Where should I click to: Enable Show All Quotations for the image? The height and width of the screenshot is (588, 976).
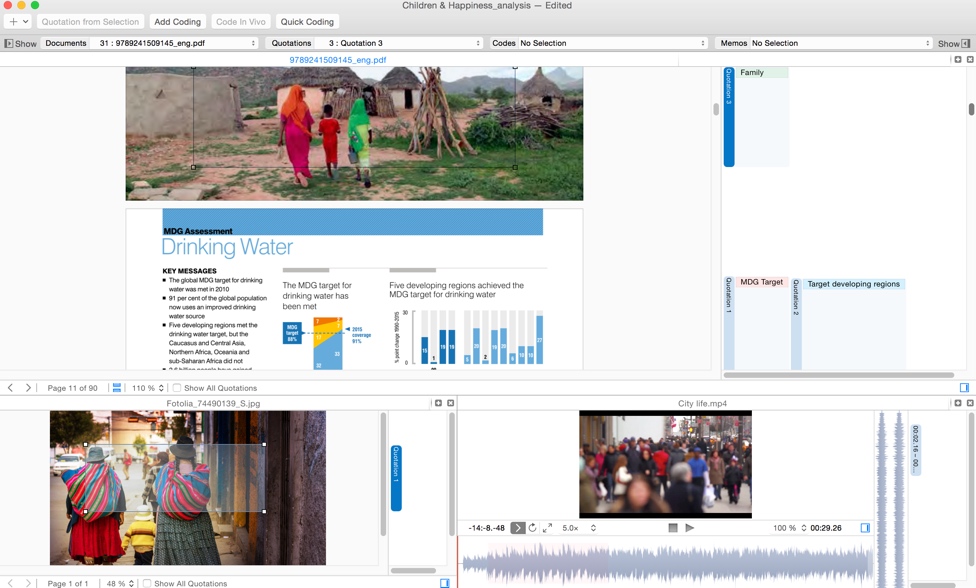[x=147, y=583]
